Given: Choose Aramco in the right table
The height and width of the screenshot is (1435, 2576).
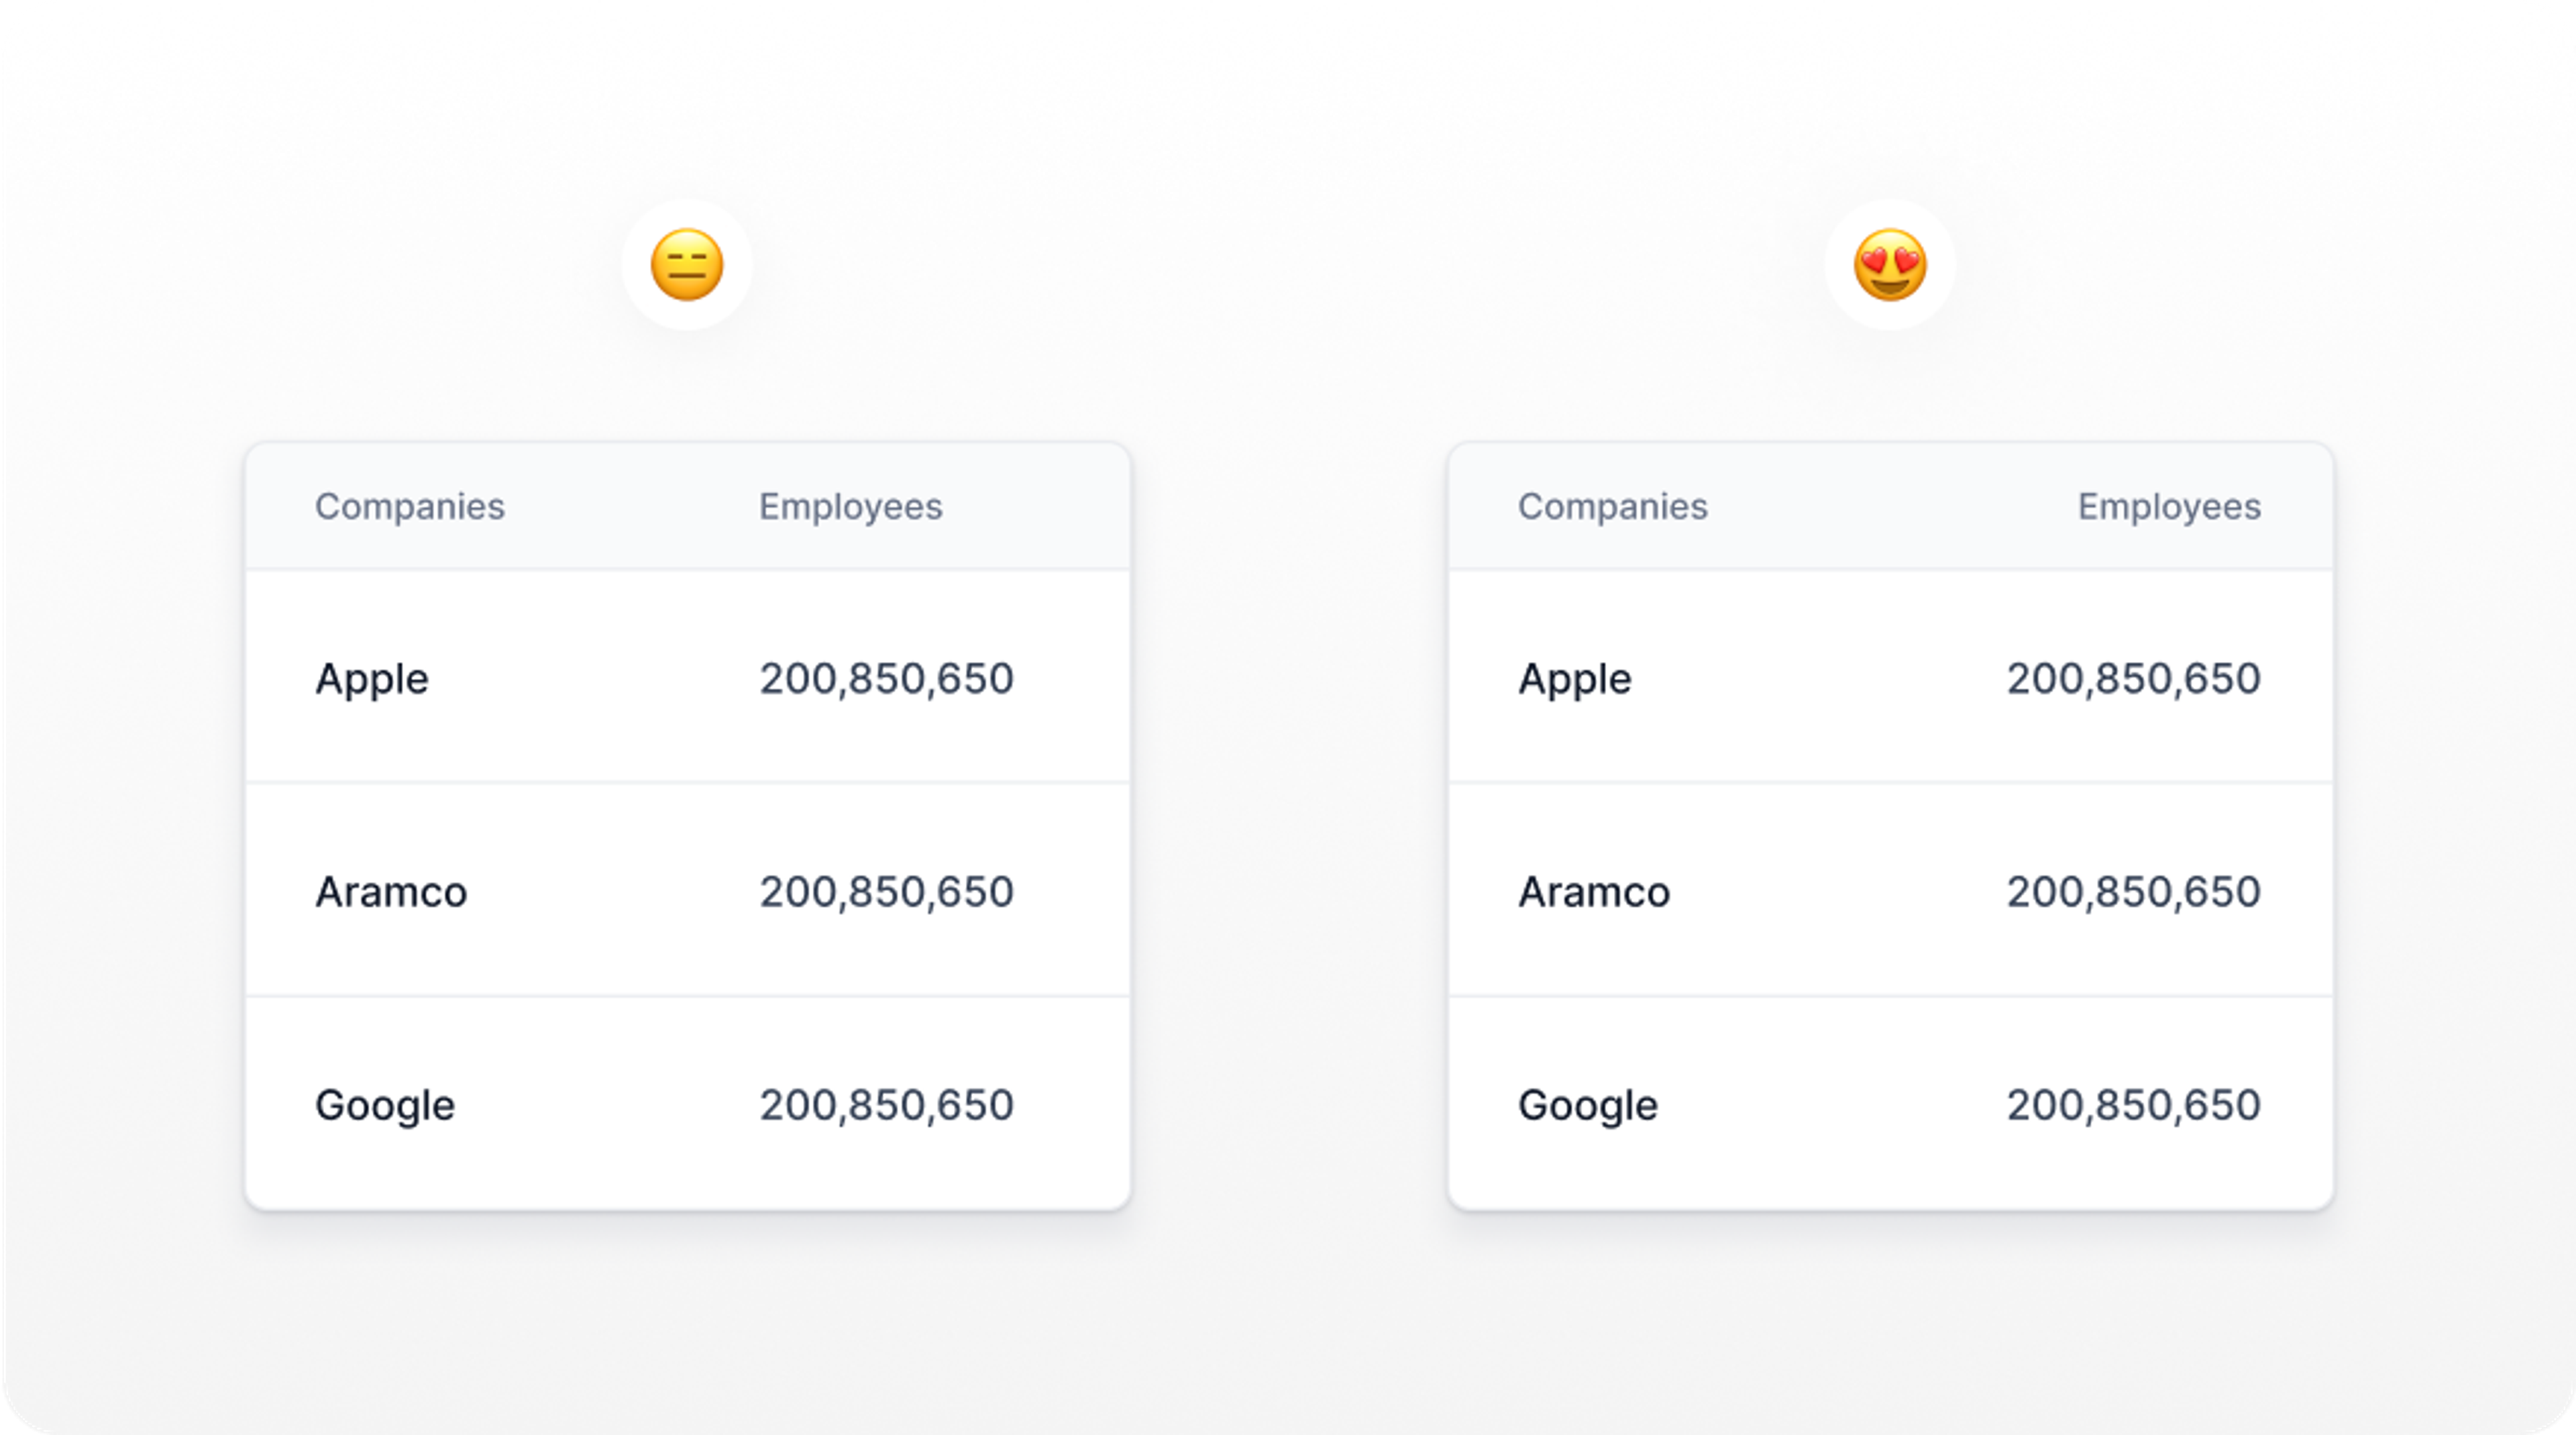Looking at the screenshot, I should point(1594,891).
